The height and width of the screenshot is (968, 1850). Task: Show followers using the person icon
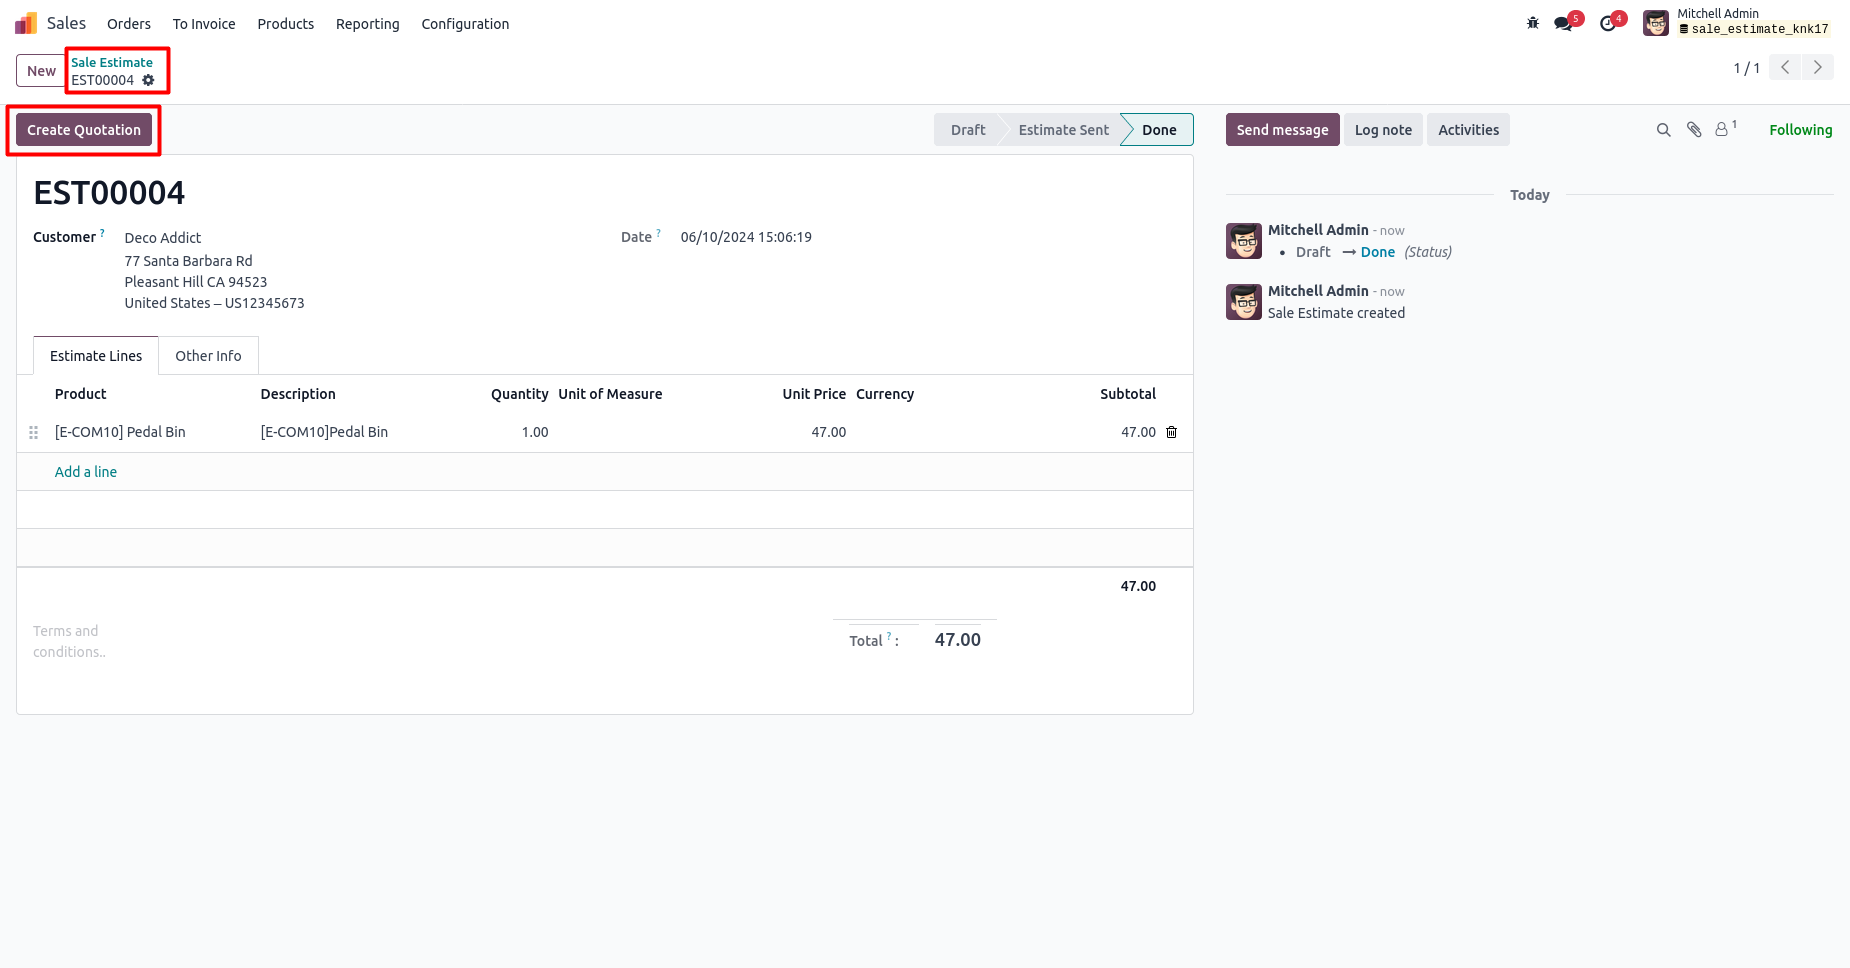pyautogui.click(x=1725, y=129)
